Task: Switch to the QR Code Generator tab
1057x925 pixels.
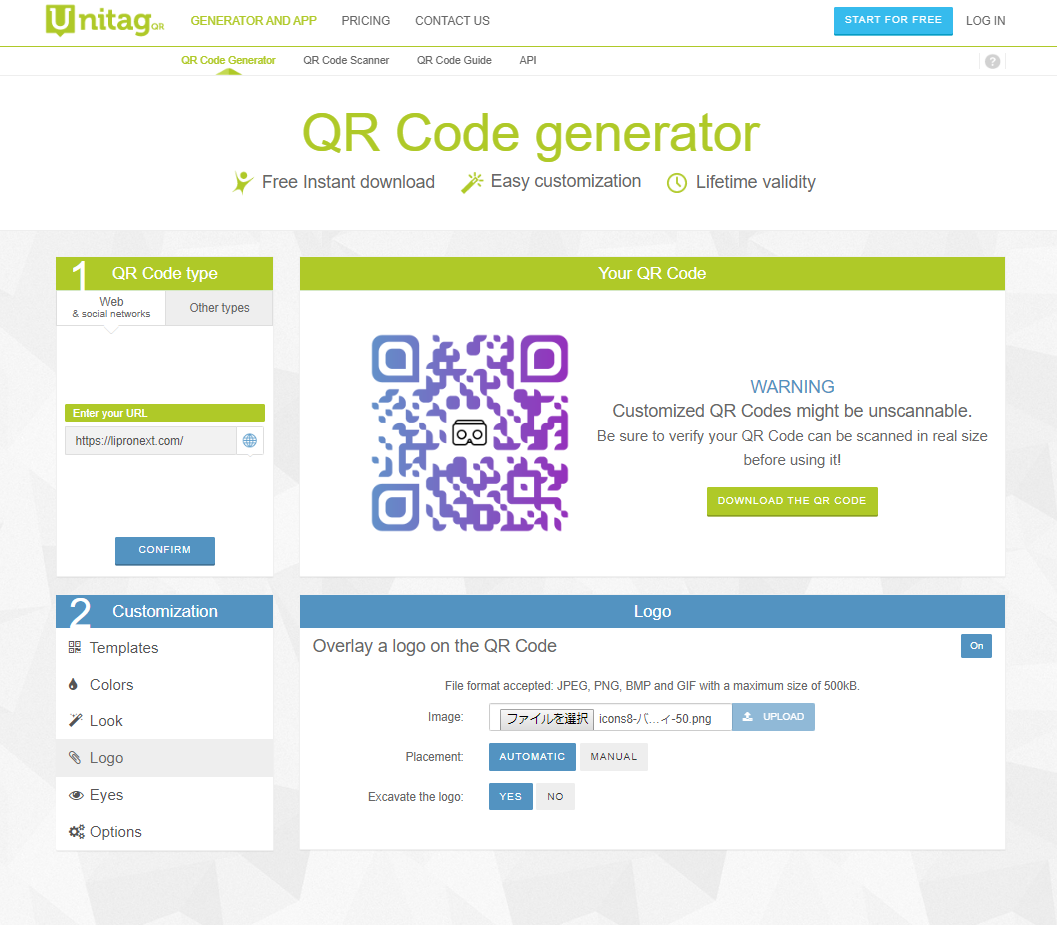Action: click(228, 60)
